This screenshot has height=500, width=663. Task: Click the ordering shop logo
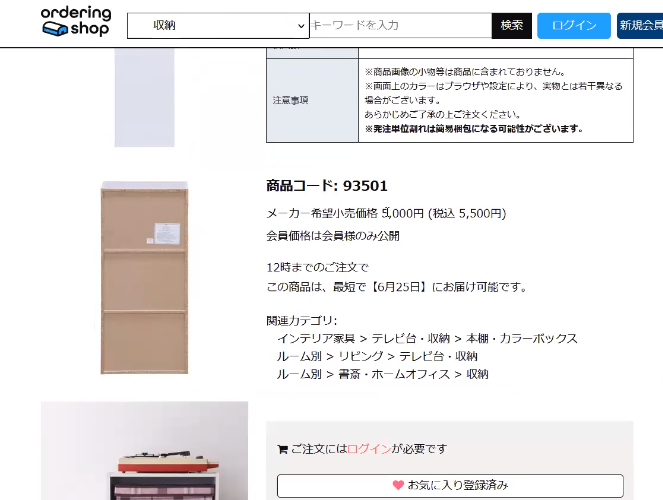(76, 22)
